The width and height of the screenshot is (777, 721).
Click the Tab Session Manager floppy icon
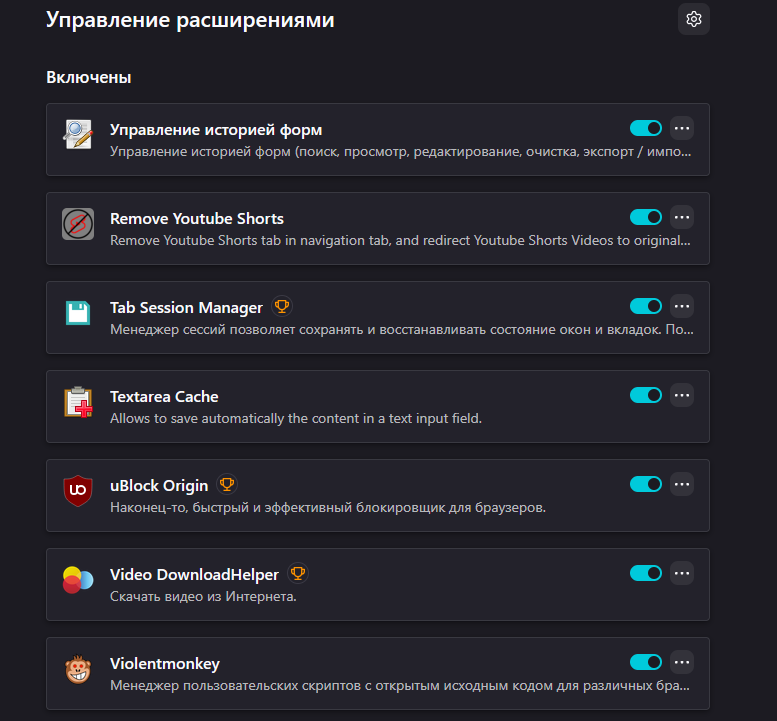click(78, 313)
